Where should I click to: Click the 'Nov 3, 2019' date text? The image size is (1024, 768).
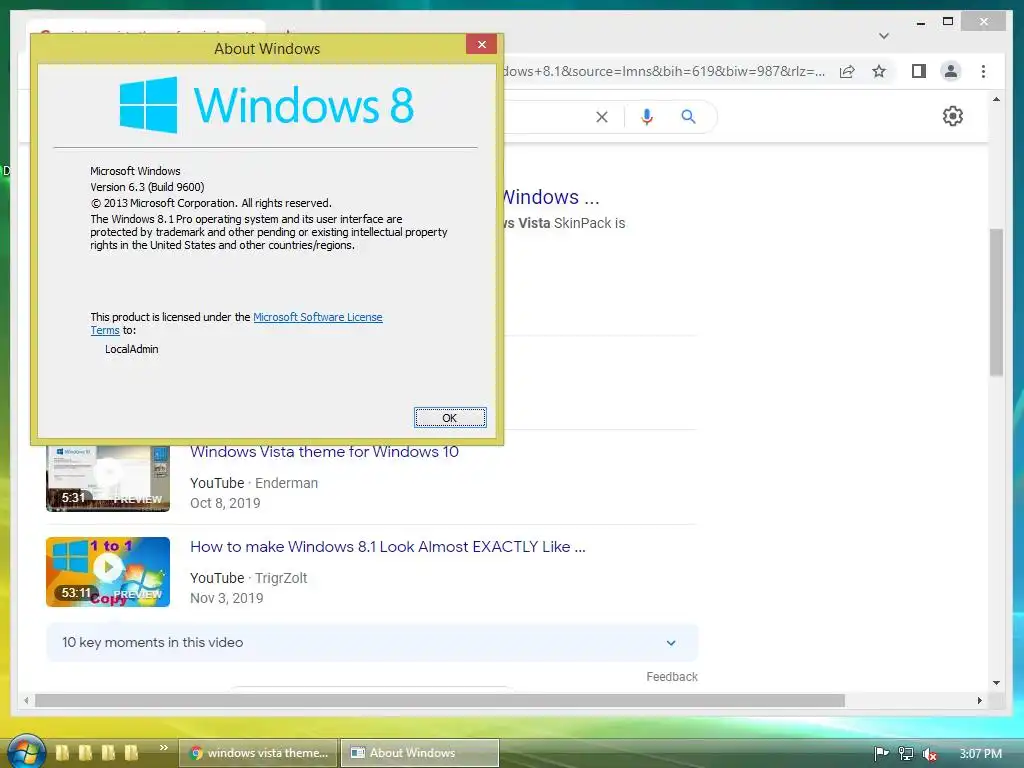[227, 598]
